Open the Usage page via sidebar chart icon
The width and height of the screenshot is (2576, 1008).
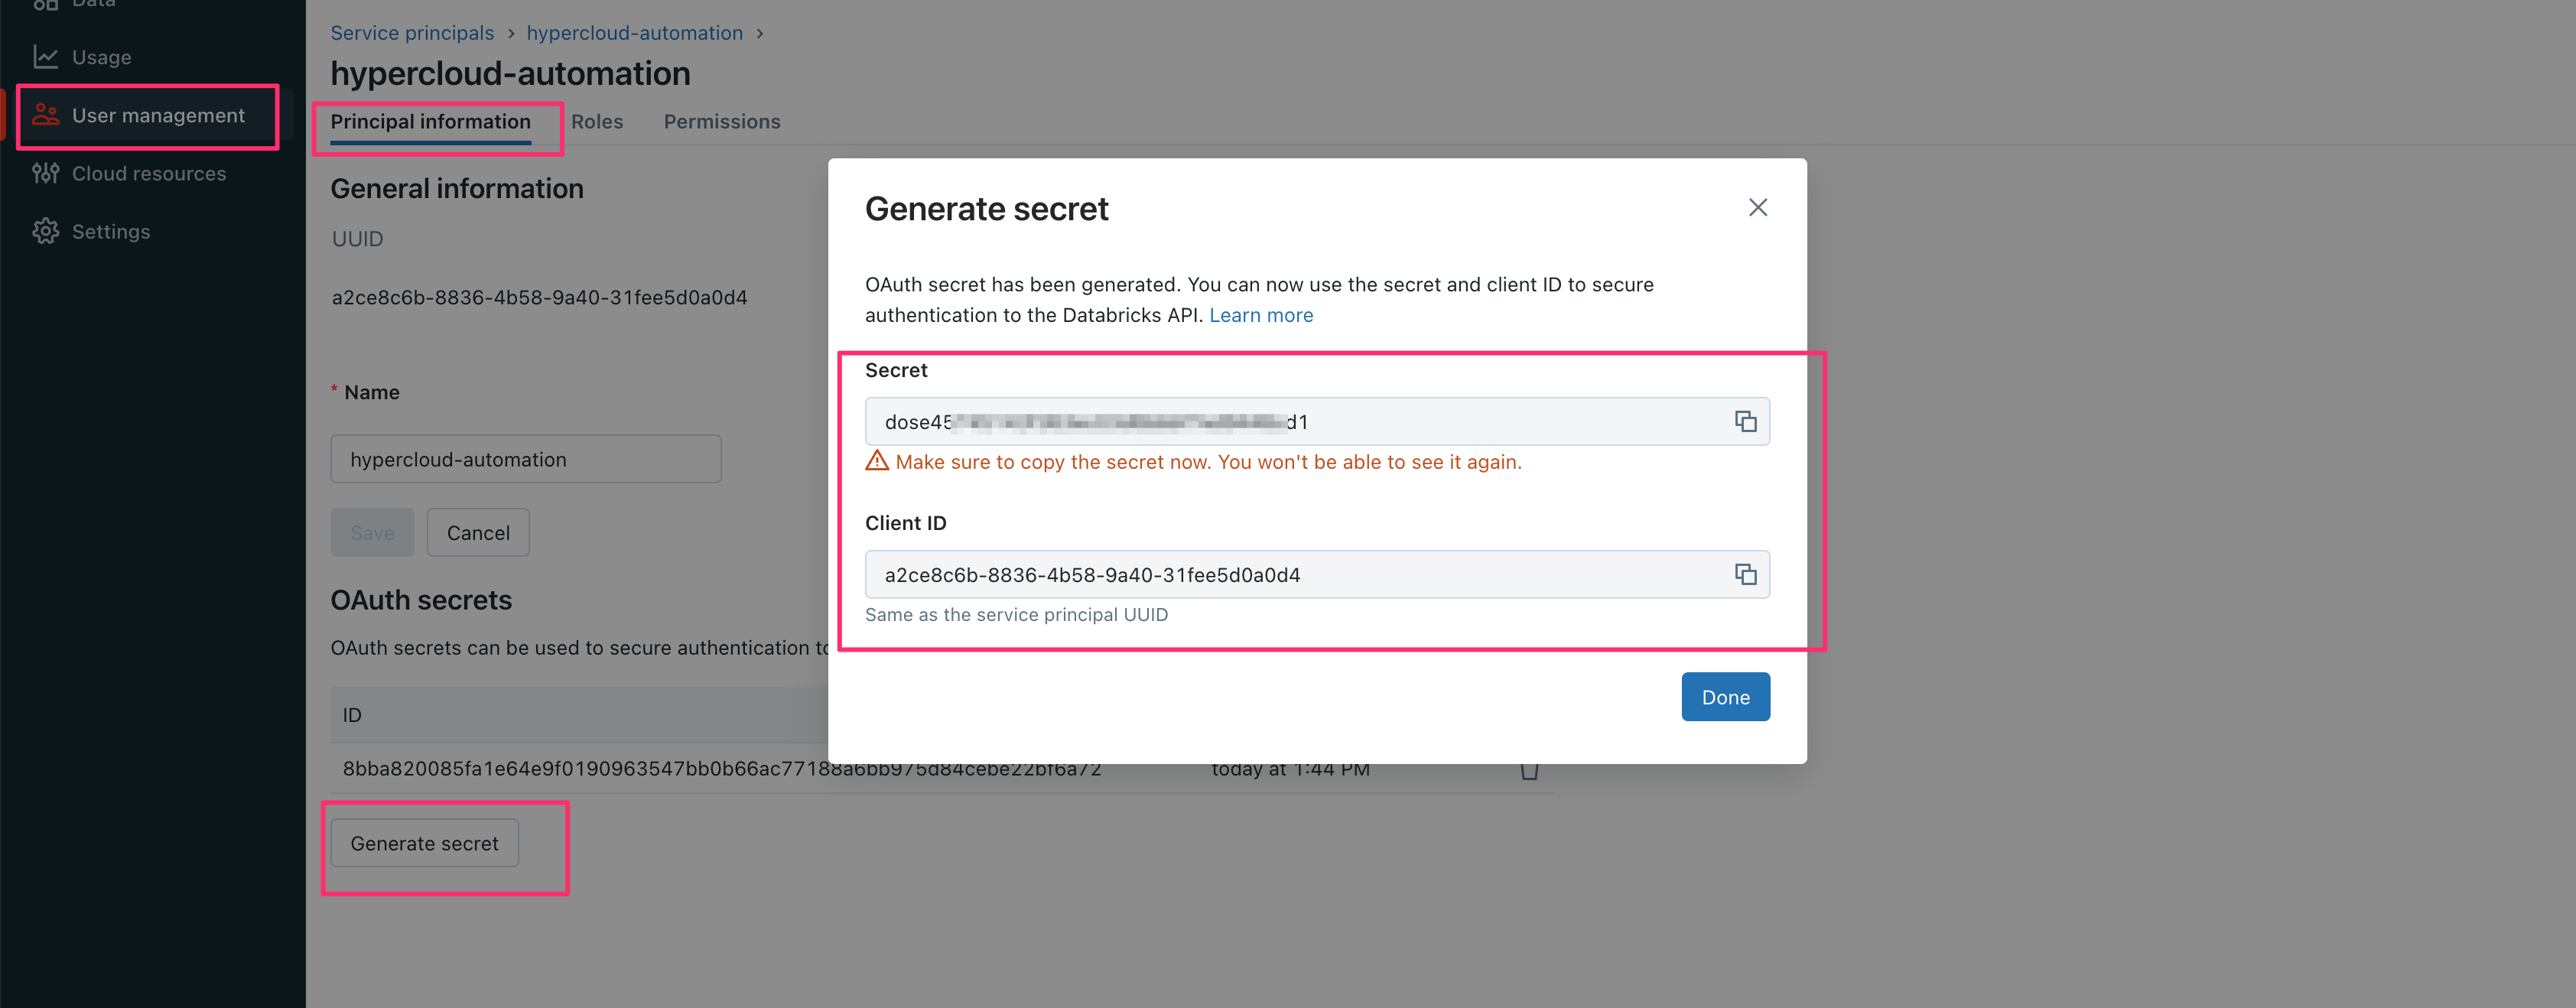46,57
